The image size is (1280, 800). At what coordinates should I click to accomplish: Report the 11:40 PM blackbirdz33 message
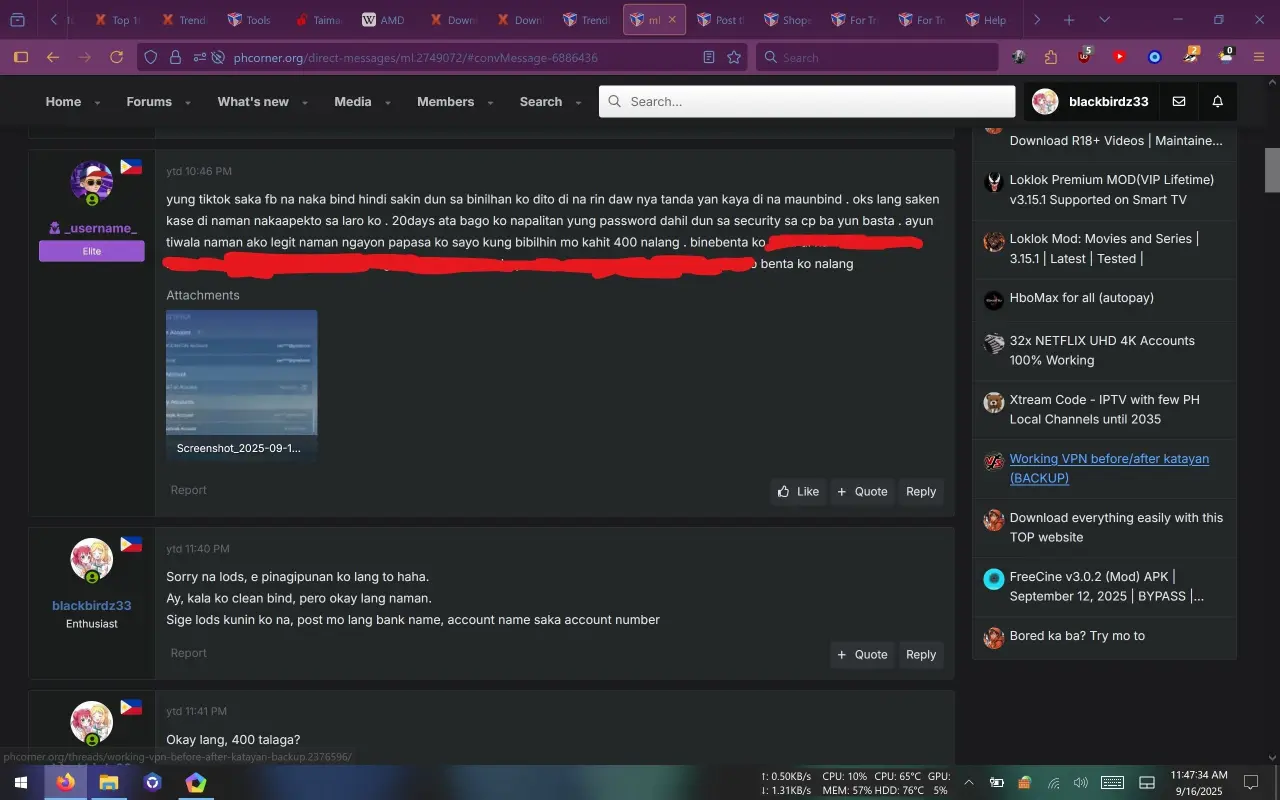[x=188, y=652]
